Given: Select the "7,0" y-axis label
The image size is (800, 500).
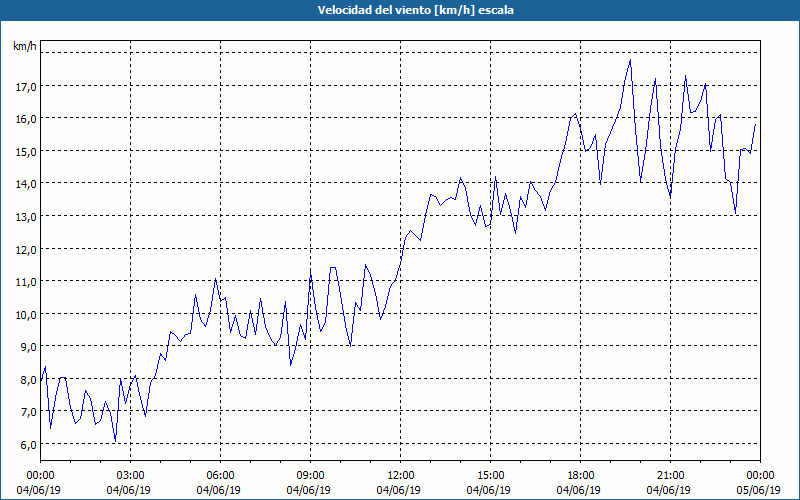Looking at the screenshot, I should point(29,412).
